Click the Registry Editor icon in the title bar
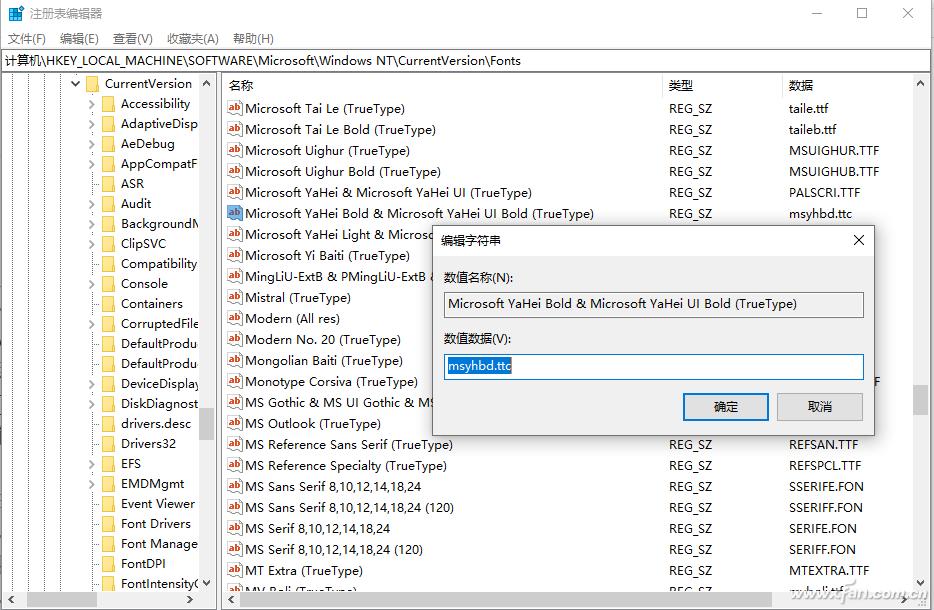Image resolution: width=934 pixels, height=610 pixels. pyautogui.click(x=14, y=13)
